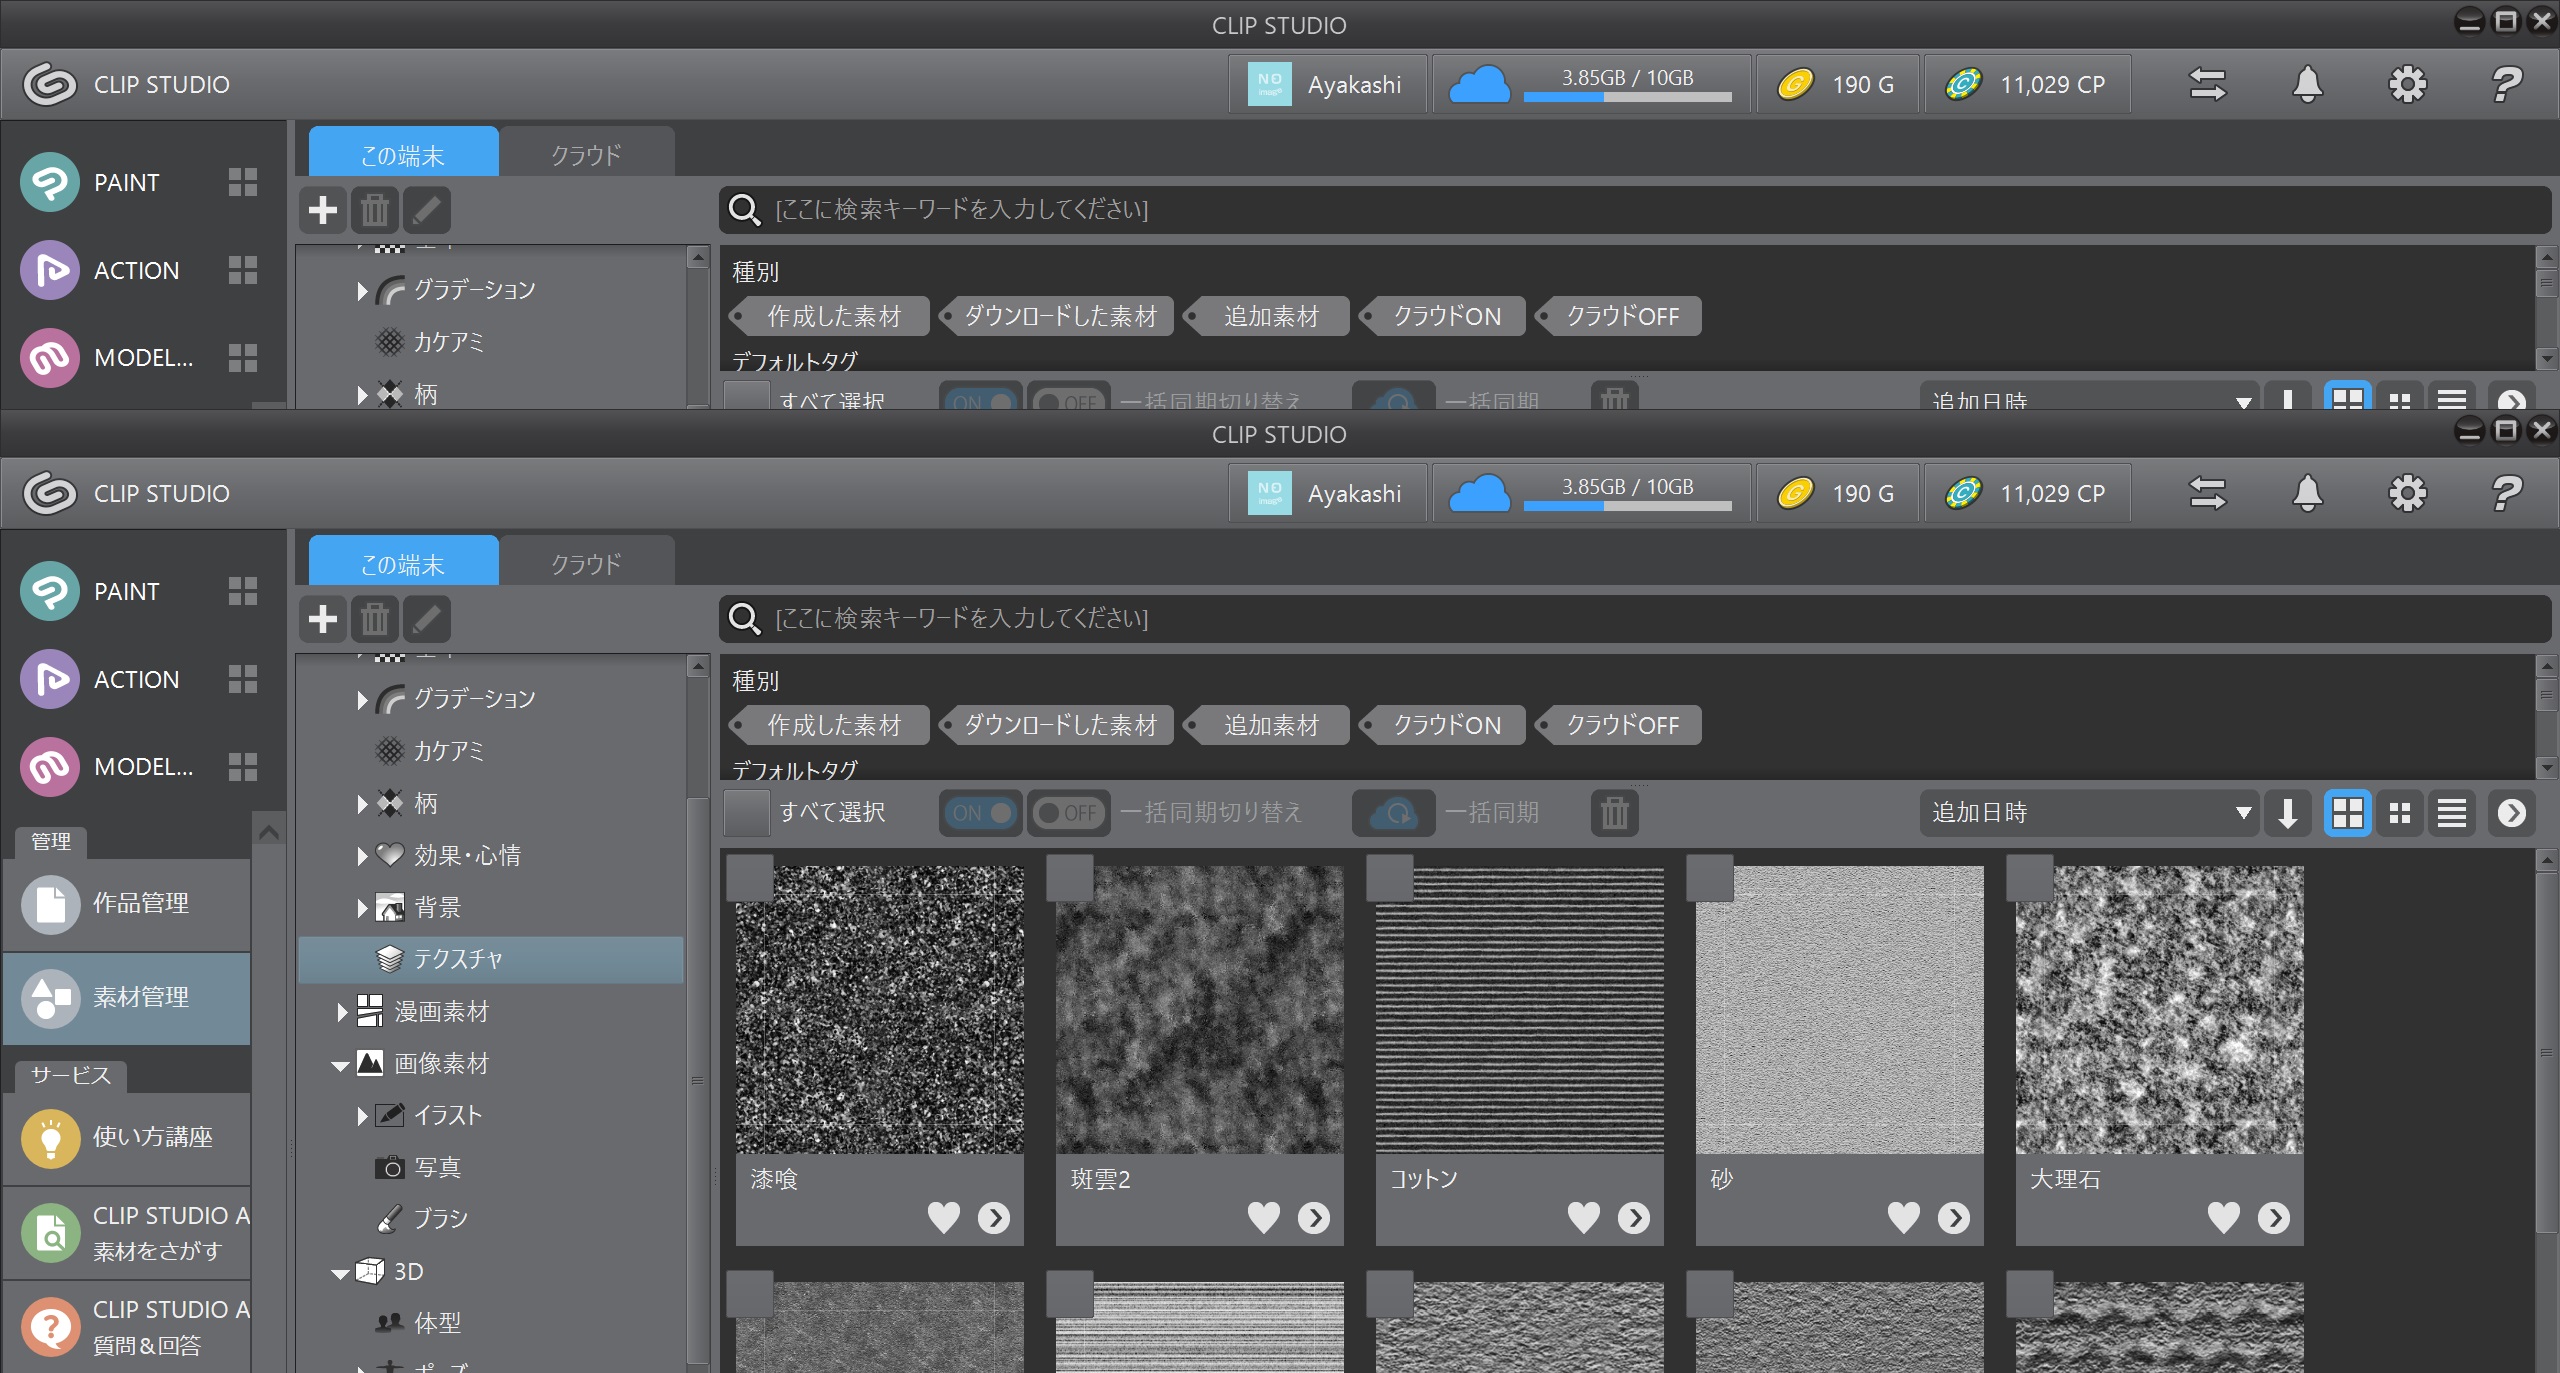Select 写真 in the material tree
2560x1373 pixels.
pos(437,1167)
